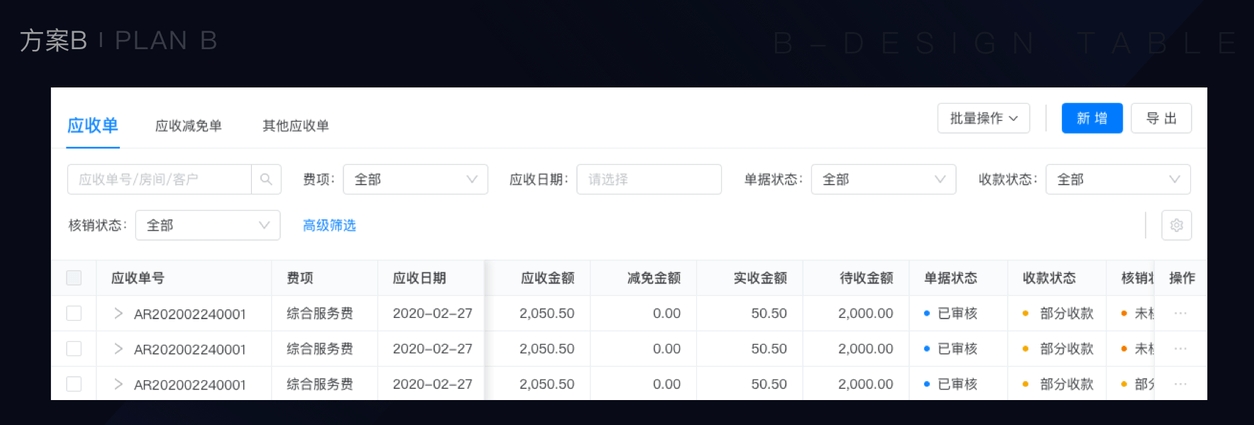Toggle the select-all header checkbox
1254x425 pixels.
point(74,278)
